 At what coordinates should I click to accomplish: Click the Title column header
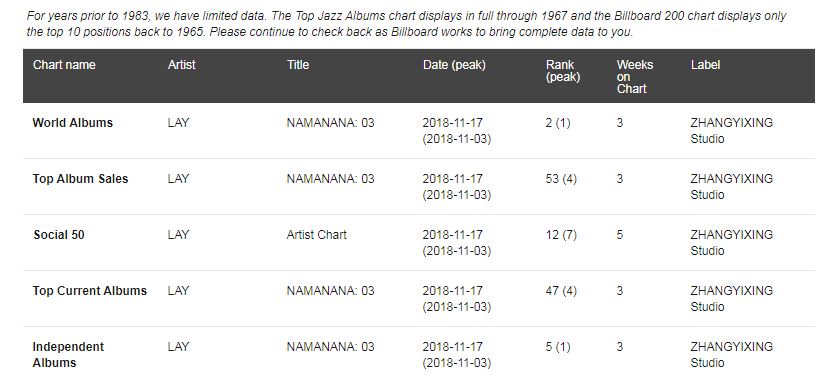298,65
